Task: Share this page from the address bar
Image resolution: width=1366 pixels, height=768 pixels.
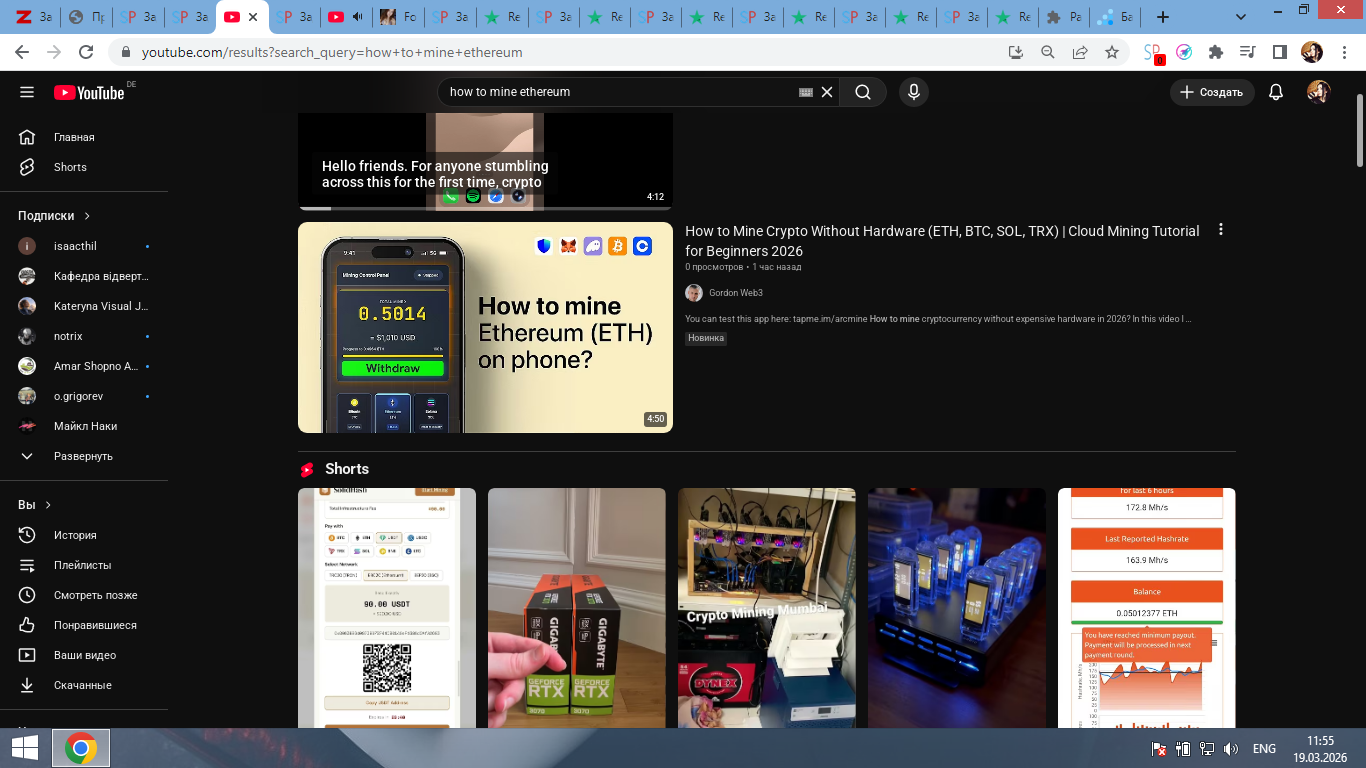Action: pos(1080,52)
